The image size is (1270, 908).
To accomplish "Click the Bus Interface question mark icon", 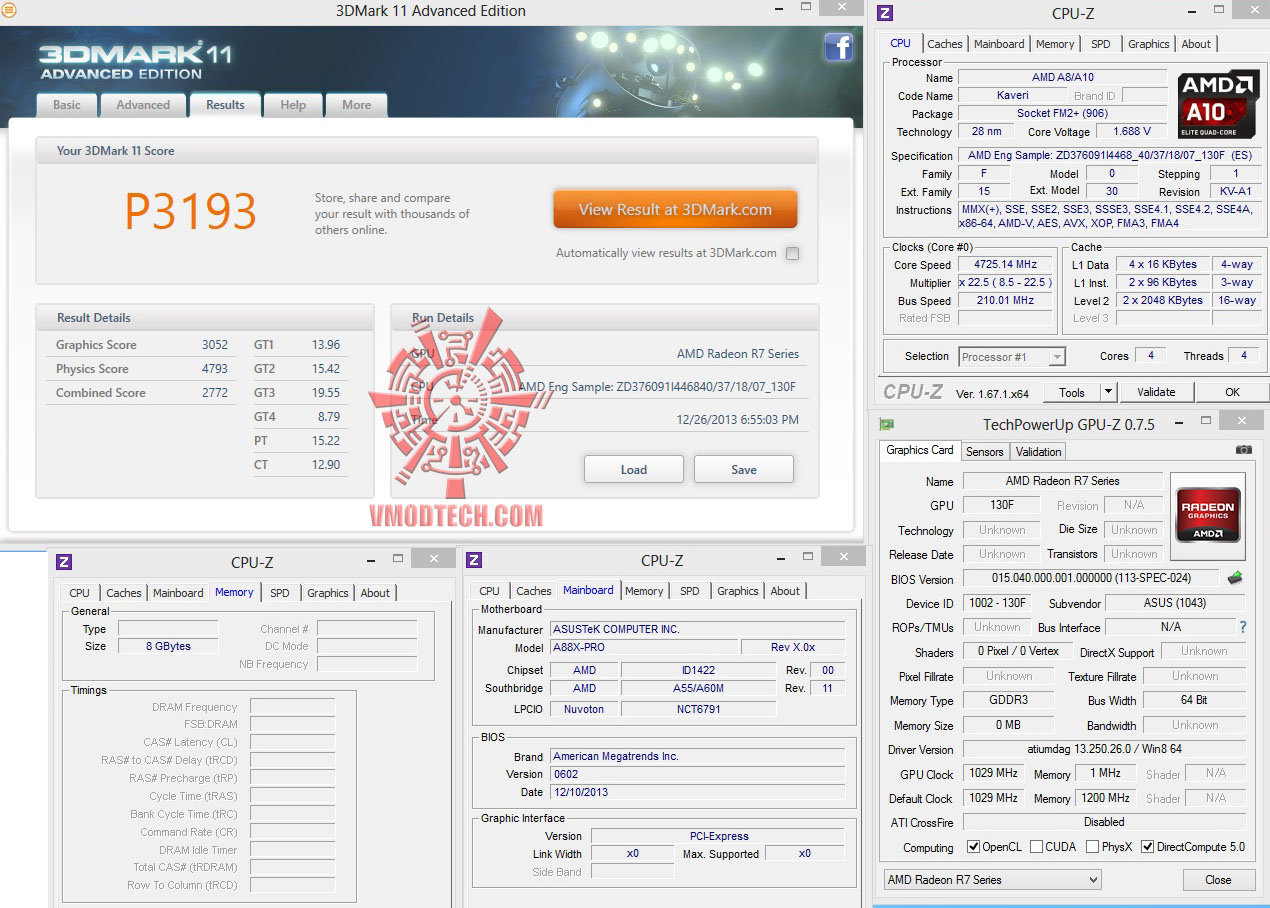I will (x=1243, y=628).
